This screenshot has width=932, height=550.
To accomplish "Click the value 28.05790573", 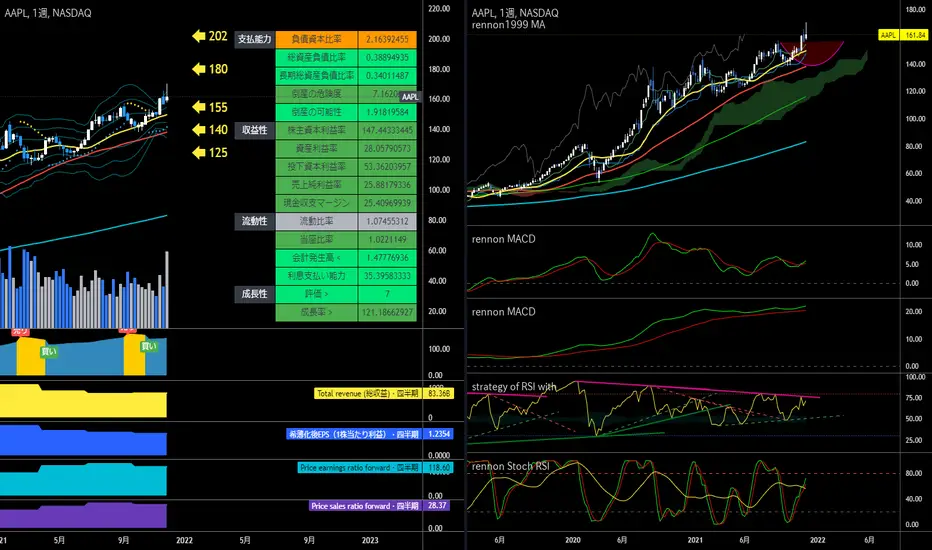I will pyautogui.click(x=387, y=149).
